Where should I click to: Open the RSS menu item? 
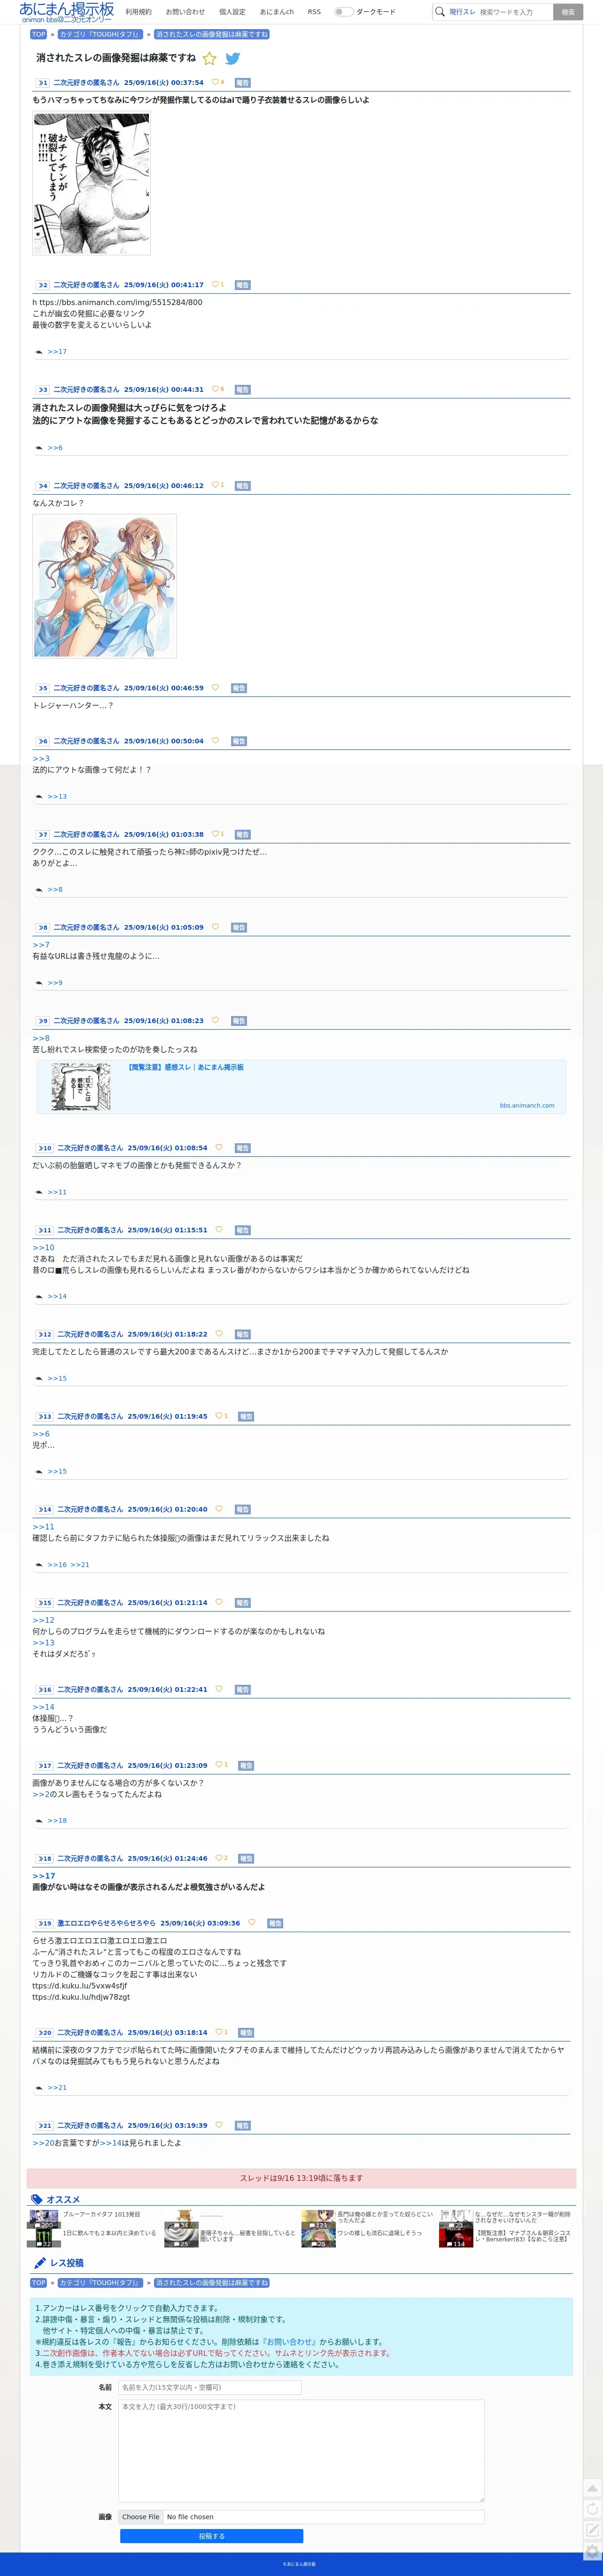314,12
